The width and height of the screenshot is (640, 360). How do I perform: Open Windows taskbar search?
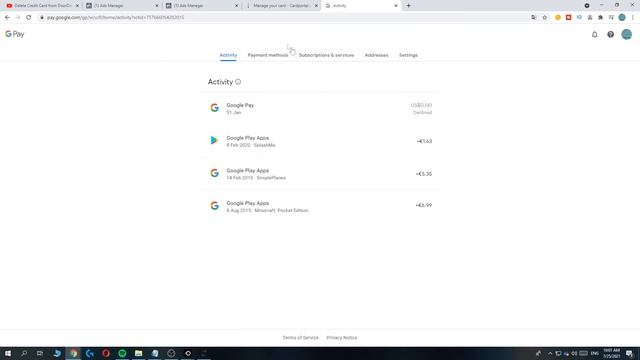[x=24, y=353]
